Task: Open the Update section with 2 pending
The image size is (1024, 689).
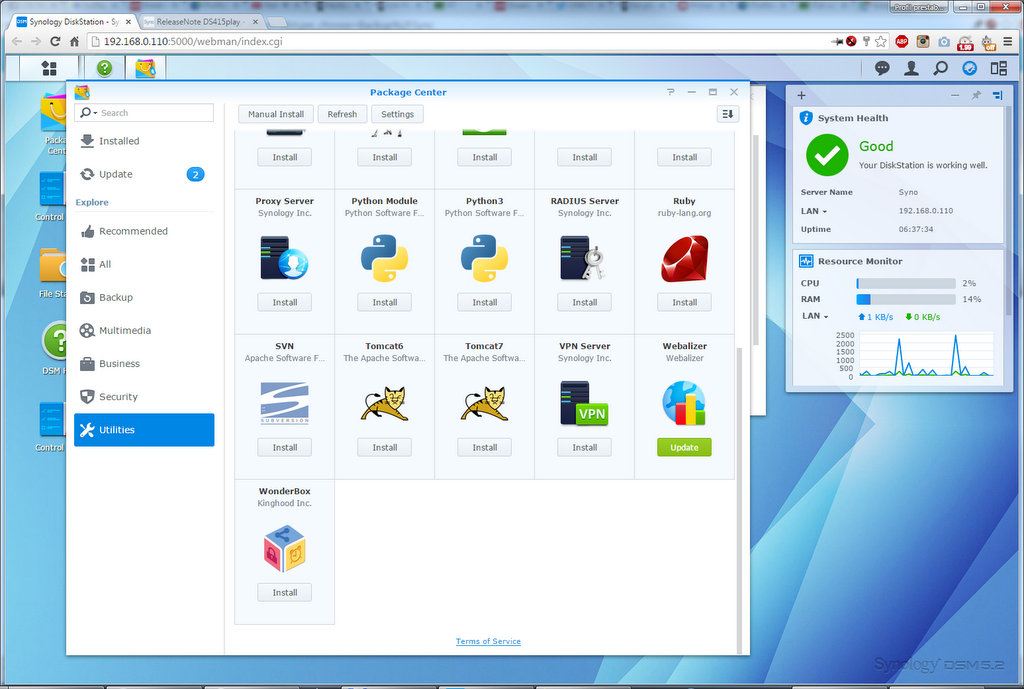Action: [144, 174]
